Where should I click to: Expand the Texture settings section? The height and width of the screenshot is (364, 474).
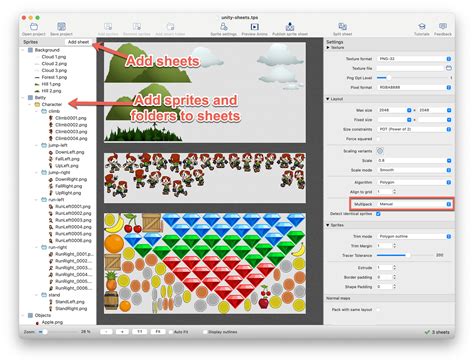[x=328, y=48]
